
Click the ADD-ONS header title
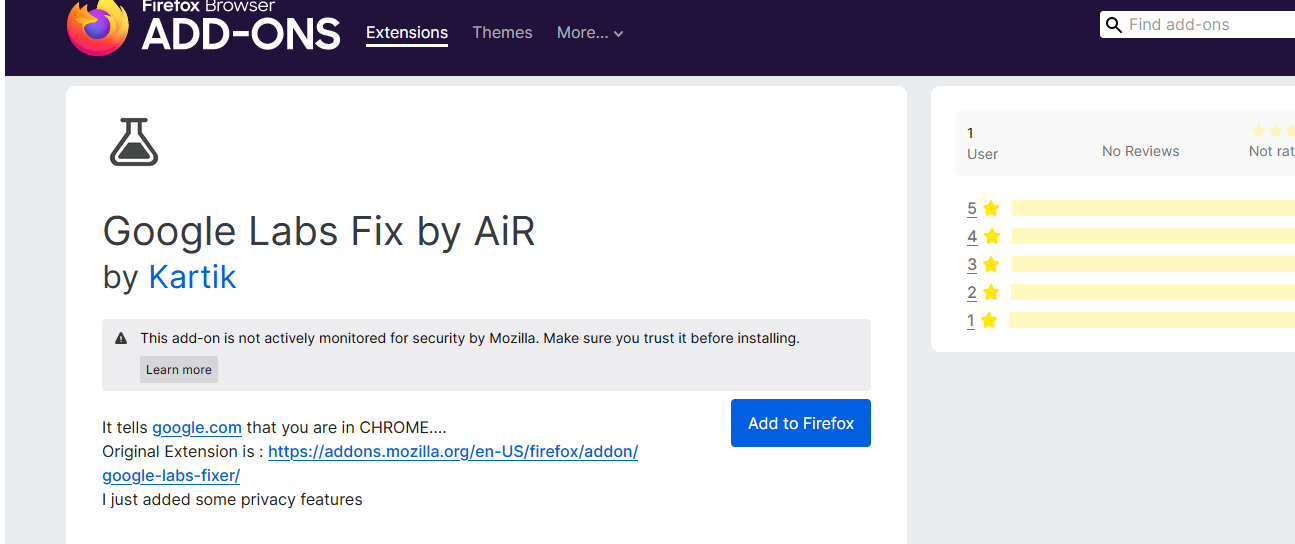click(x=241, y=35)
